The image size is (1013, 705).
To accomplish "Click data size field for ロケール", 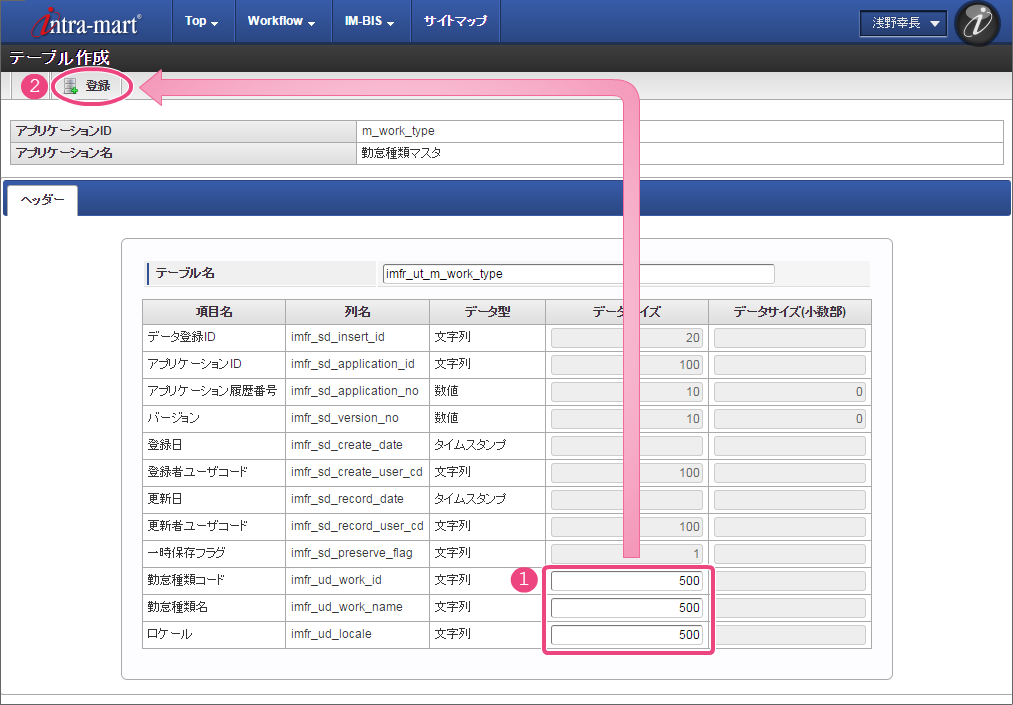I will 627,635.
